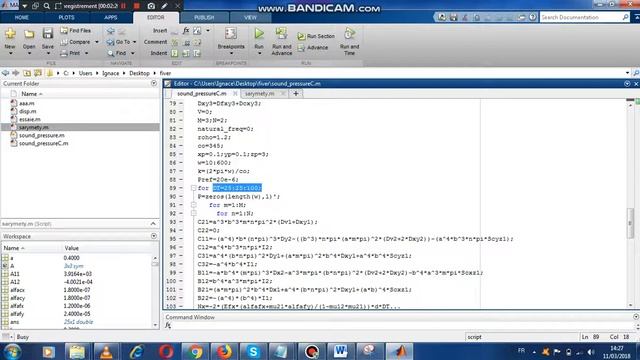The image size is (640, 360).
Task: Go up one folder level
Action: point(27,73)
